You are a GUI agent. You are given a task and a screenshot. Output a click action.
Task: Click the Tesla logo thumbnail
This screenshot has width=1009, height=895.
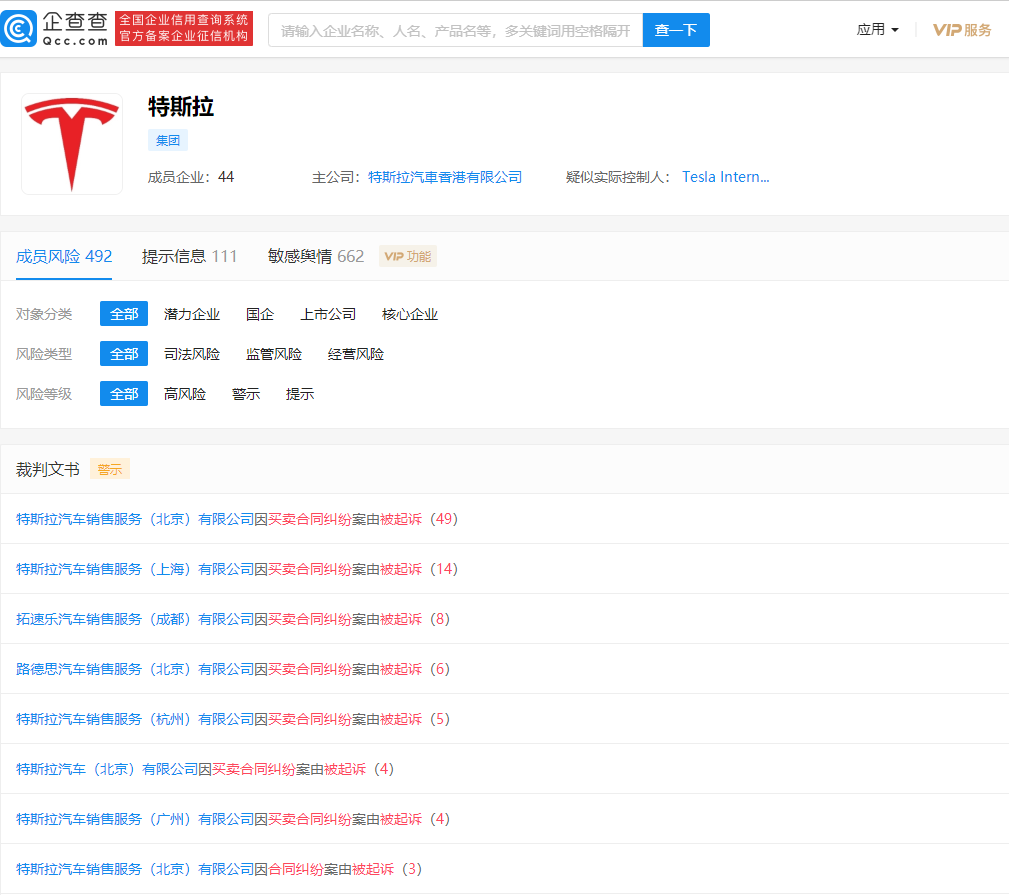point(72,144)
